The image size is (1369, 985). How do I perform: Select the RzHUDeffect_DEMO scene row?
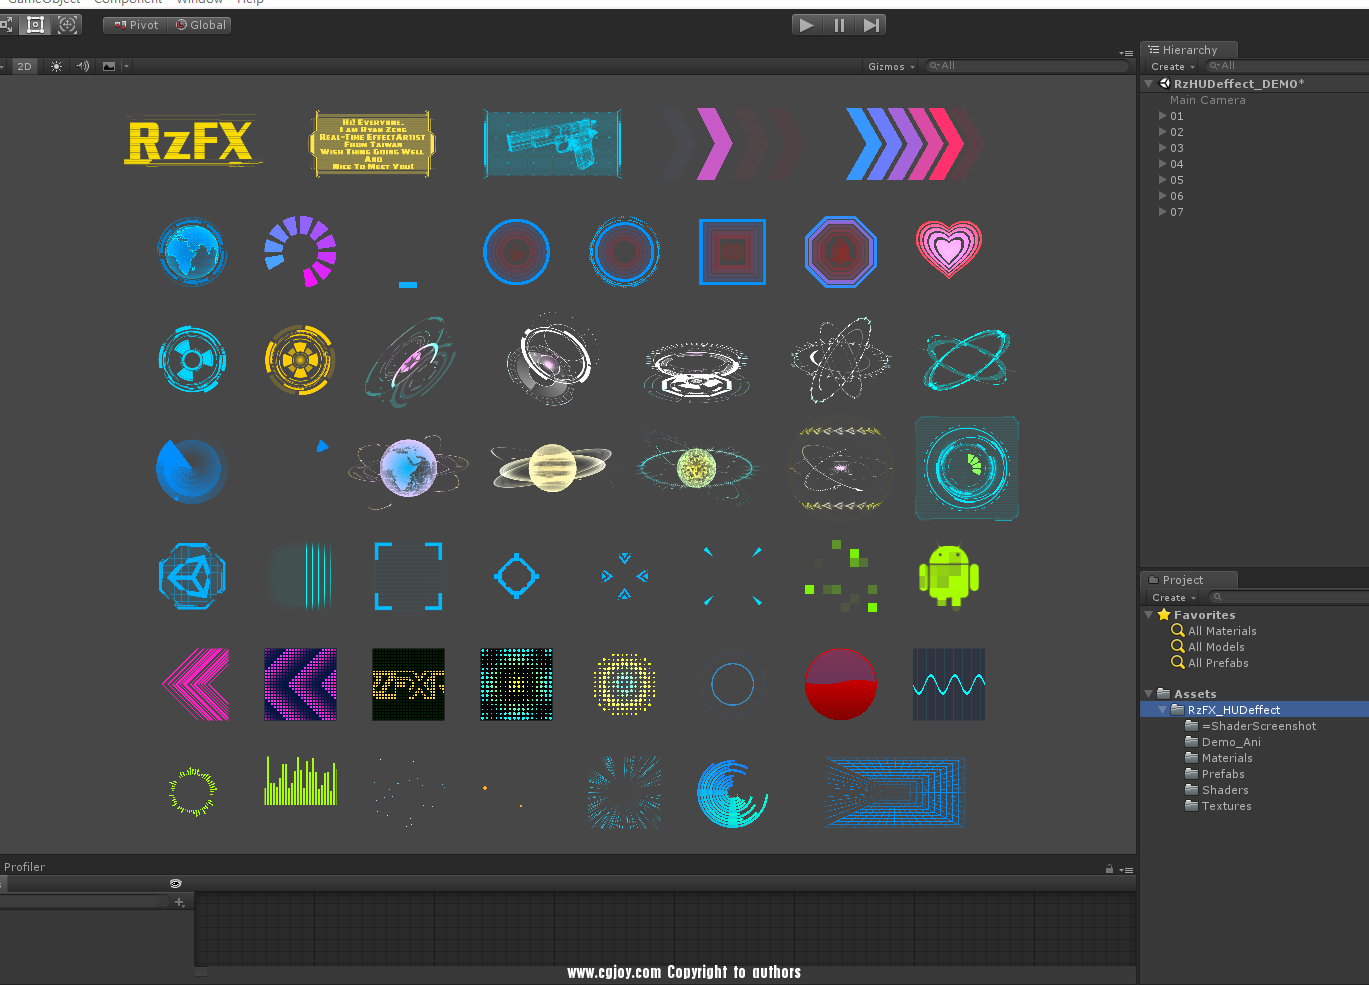1254,84
